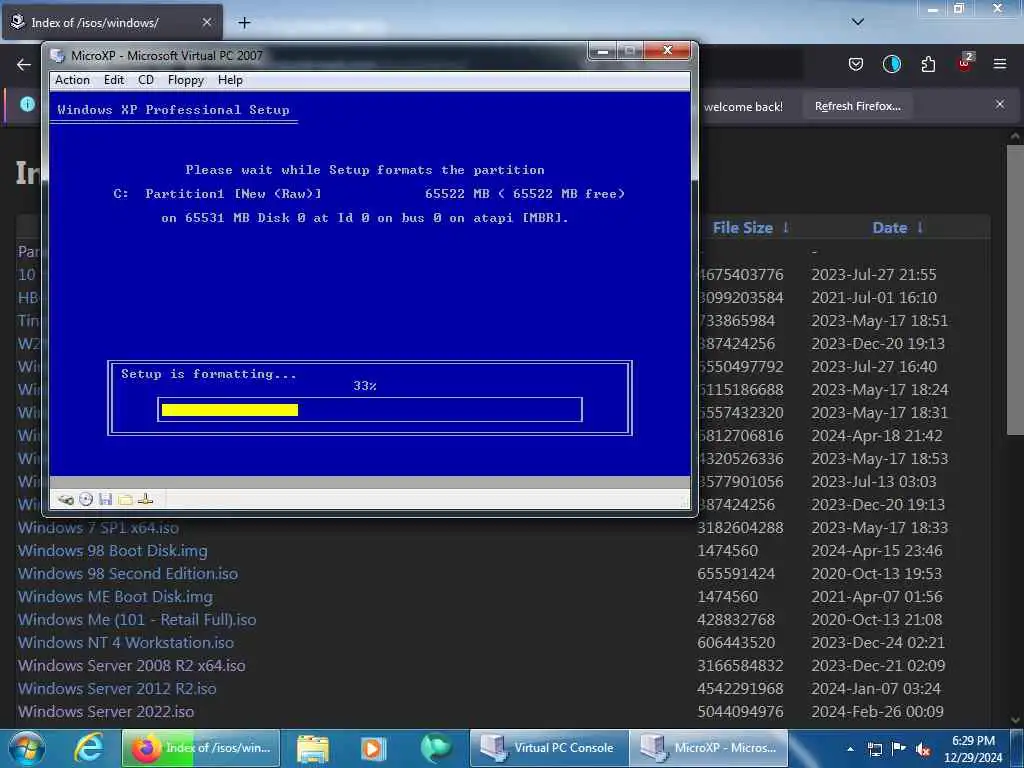Click the uBlock Origin icon with badge
Image resolution: width=1024 pixels, height=768 pixels.
tap(965, 63)
